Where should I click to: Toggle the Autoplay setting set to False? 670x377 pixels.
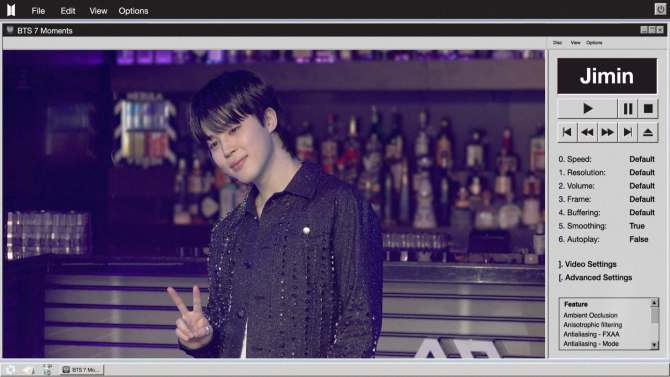[638, 239]
